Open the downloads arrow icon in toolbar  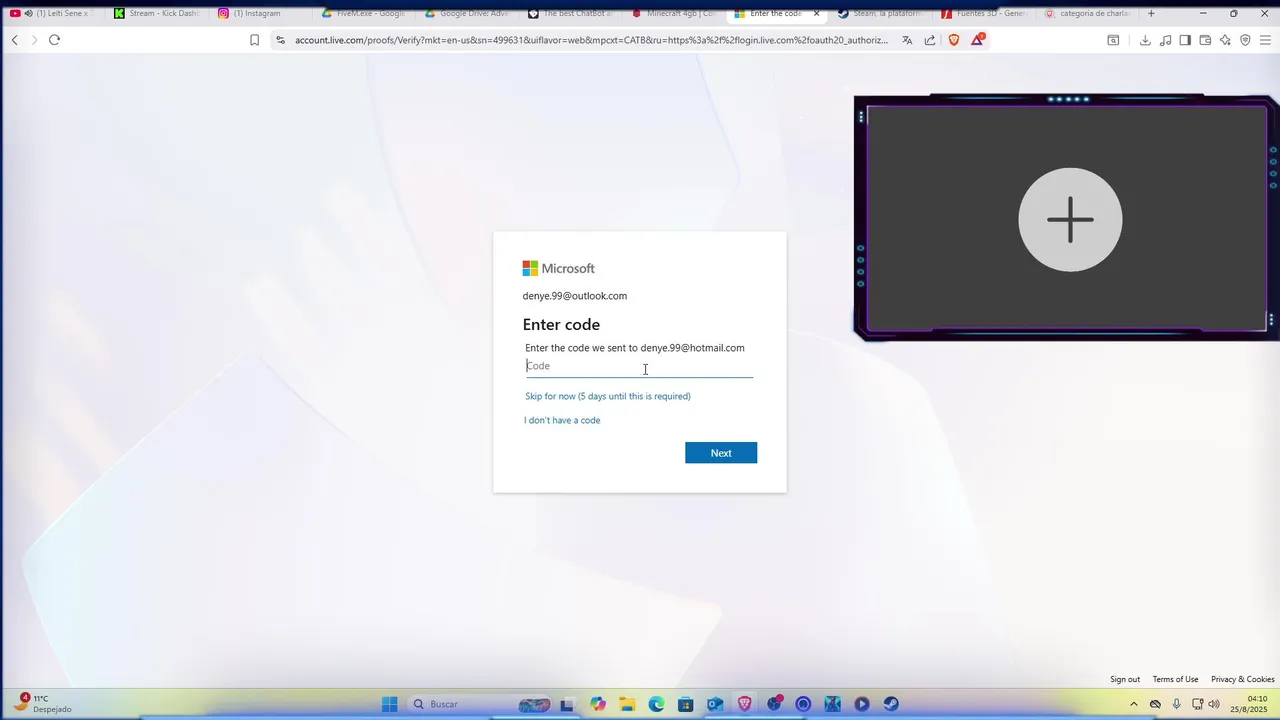click(x=1145, y=40)
